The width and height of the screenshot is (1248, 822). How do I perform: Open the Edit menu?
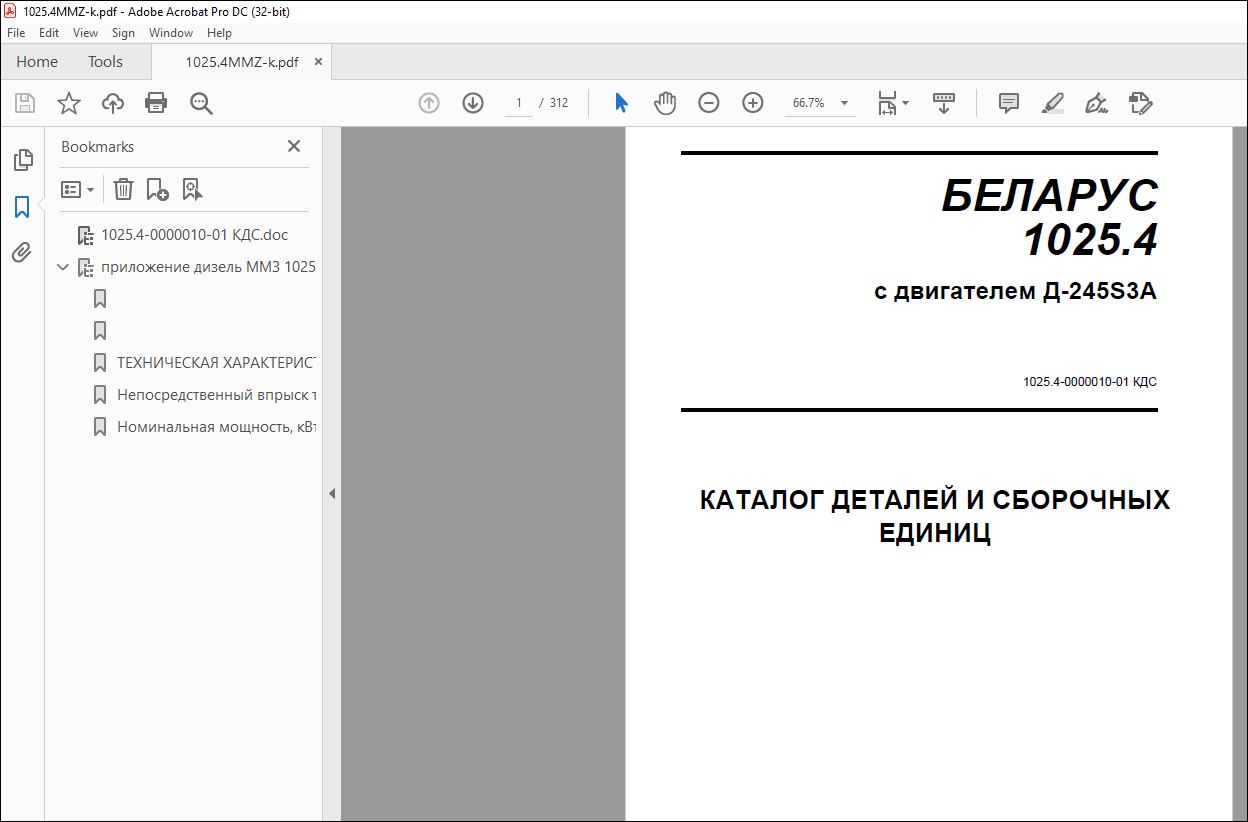[x=49, y=33]
